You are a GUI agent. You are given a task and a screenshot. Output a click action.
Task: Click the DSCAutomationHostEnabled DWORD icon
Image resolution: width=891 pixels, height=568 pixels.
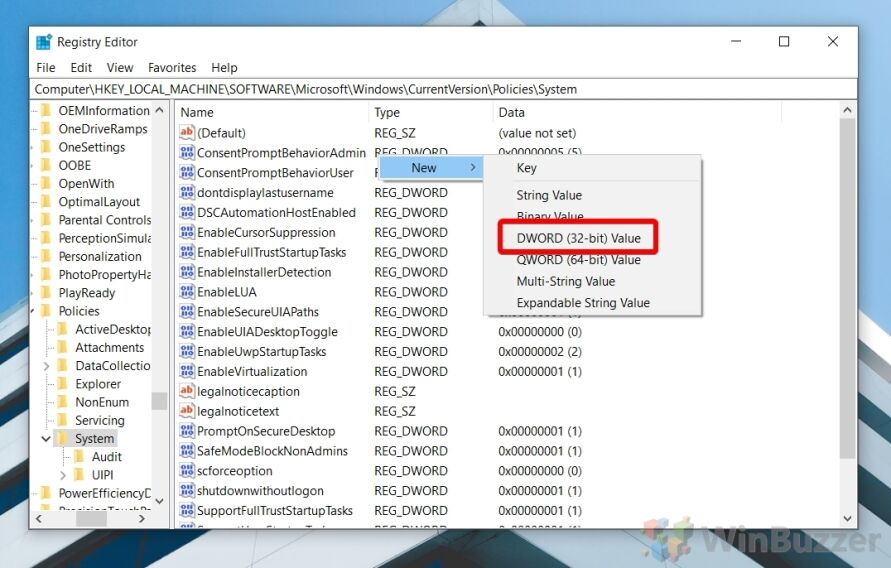pyautogui.click(x=186, y=212)
